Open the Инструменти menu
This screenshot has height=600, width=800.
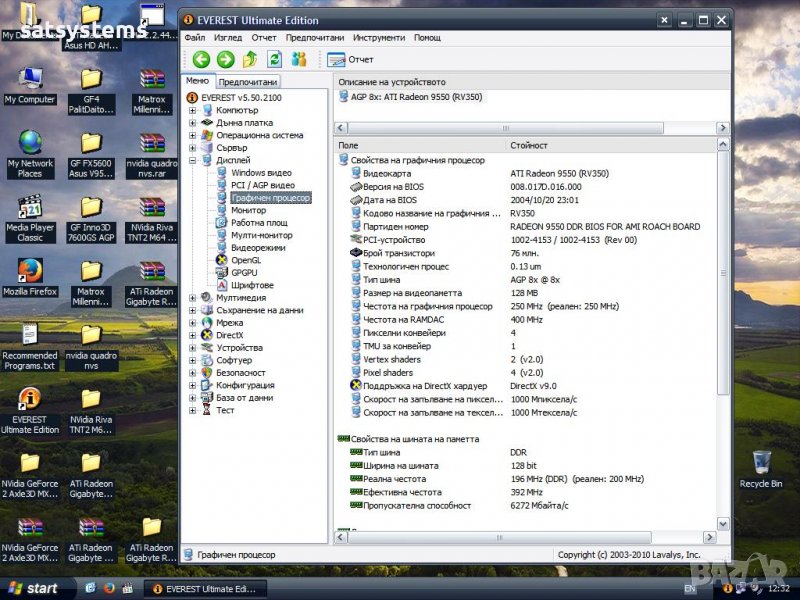379,38
